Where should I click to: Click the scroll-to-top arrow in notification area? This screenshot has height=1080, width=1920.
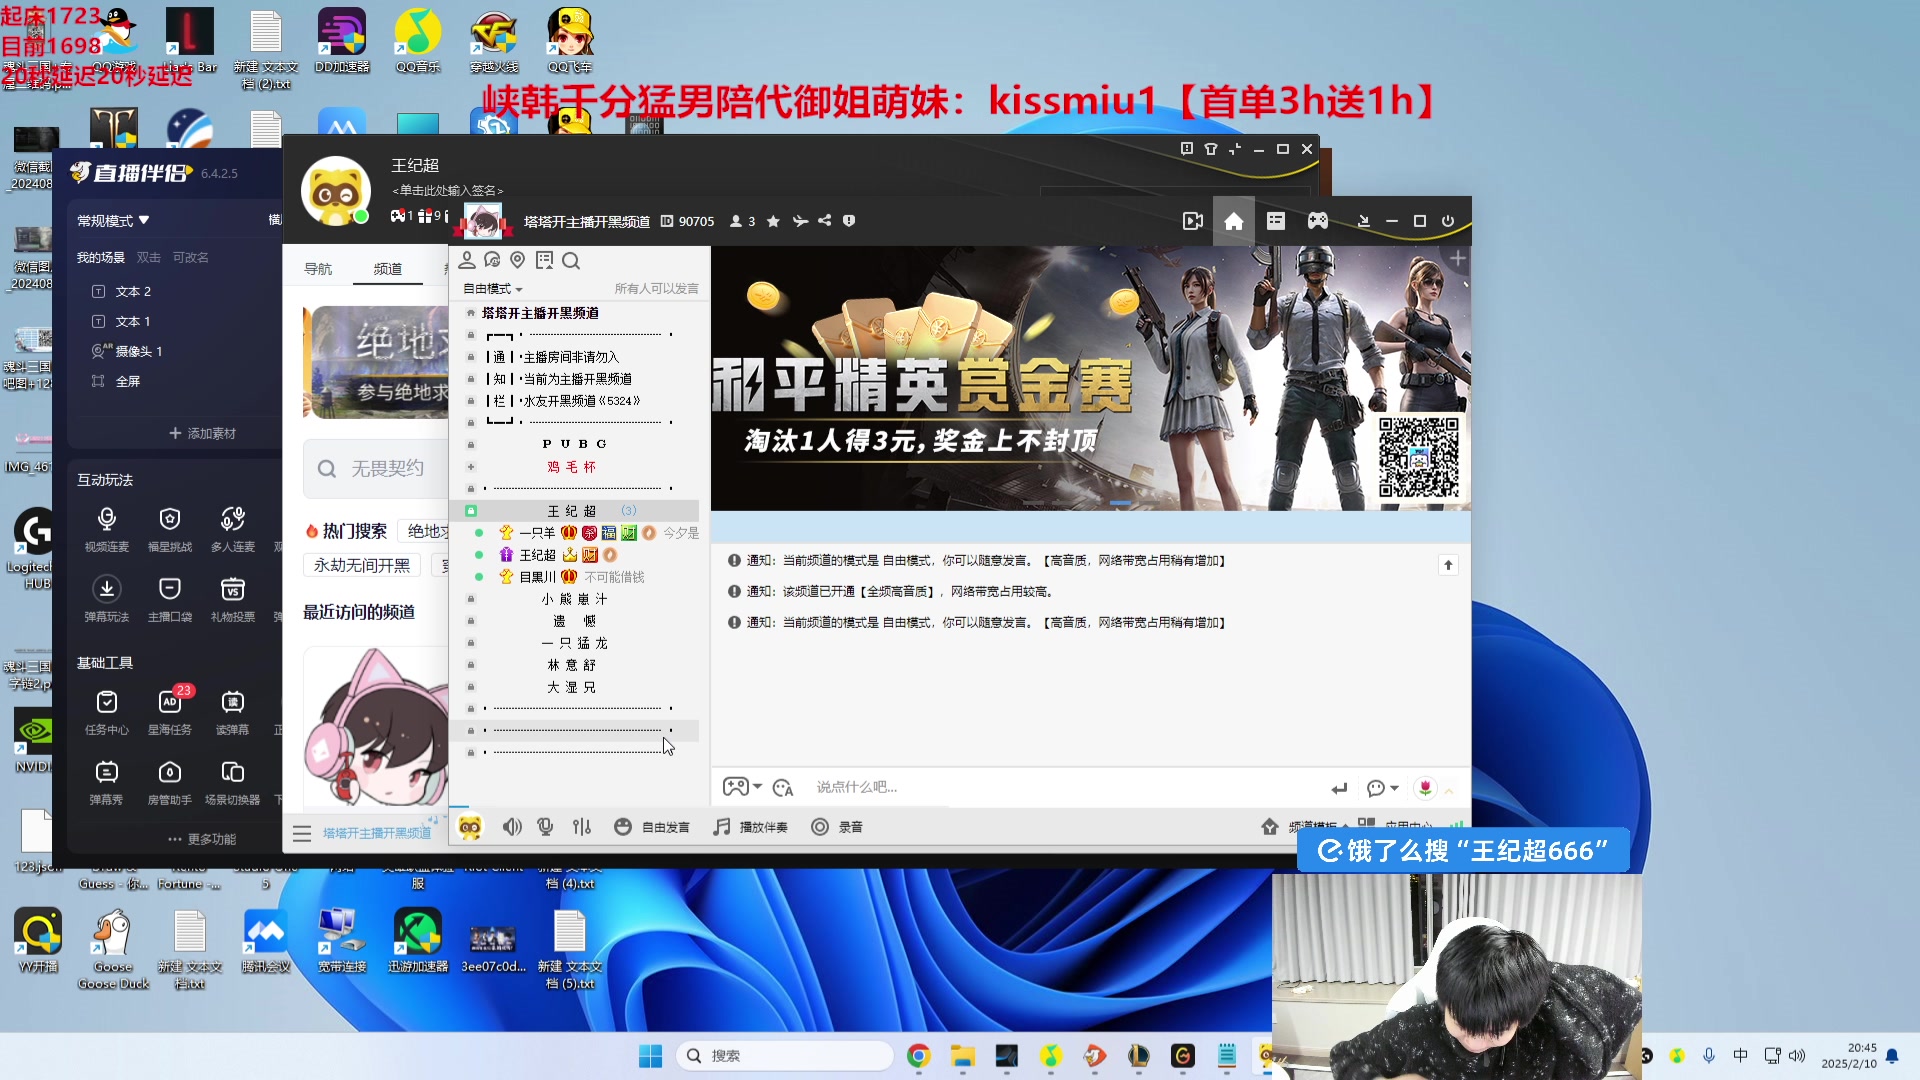(1448, 565)
